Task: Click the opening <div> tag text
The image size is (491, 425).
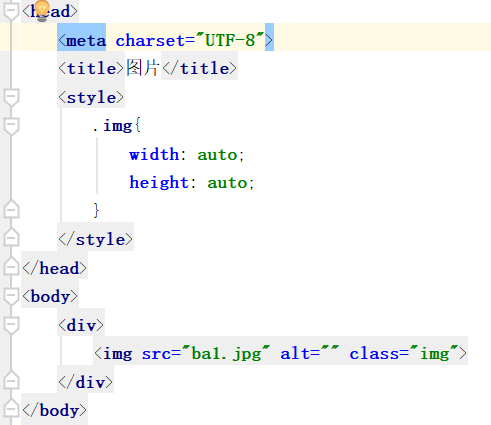Action: [x=81, y=325]
